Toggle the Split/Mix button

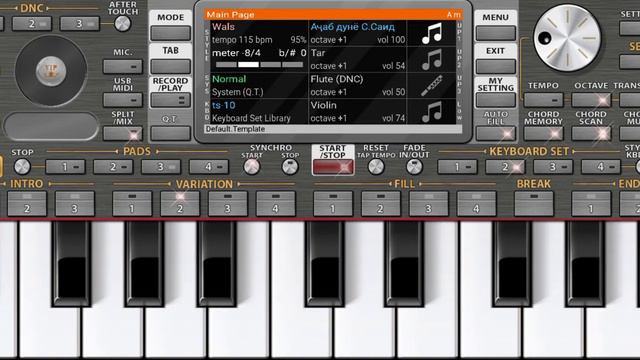[x=123, y=133]
